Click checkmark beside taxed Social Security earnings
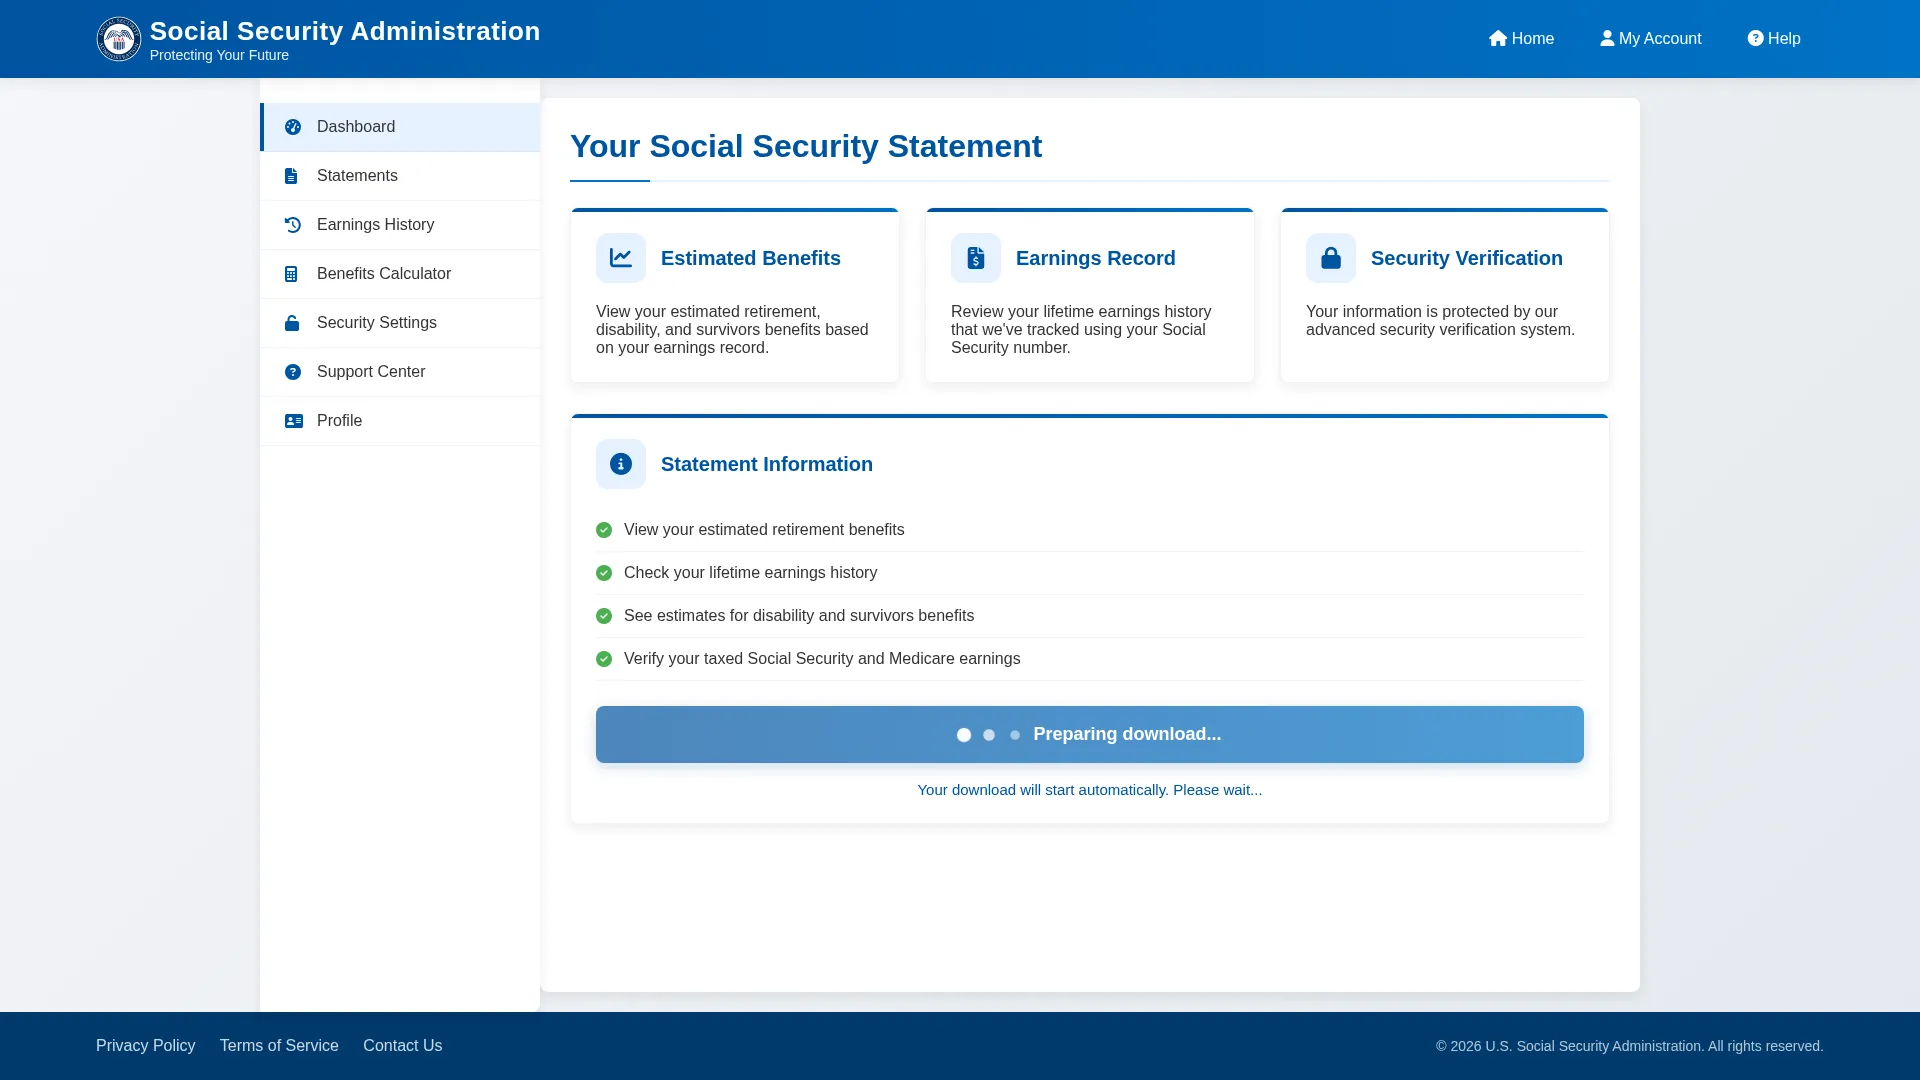This screenshot has width=1920, height=1080. (604, 659)
